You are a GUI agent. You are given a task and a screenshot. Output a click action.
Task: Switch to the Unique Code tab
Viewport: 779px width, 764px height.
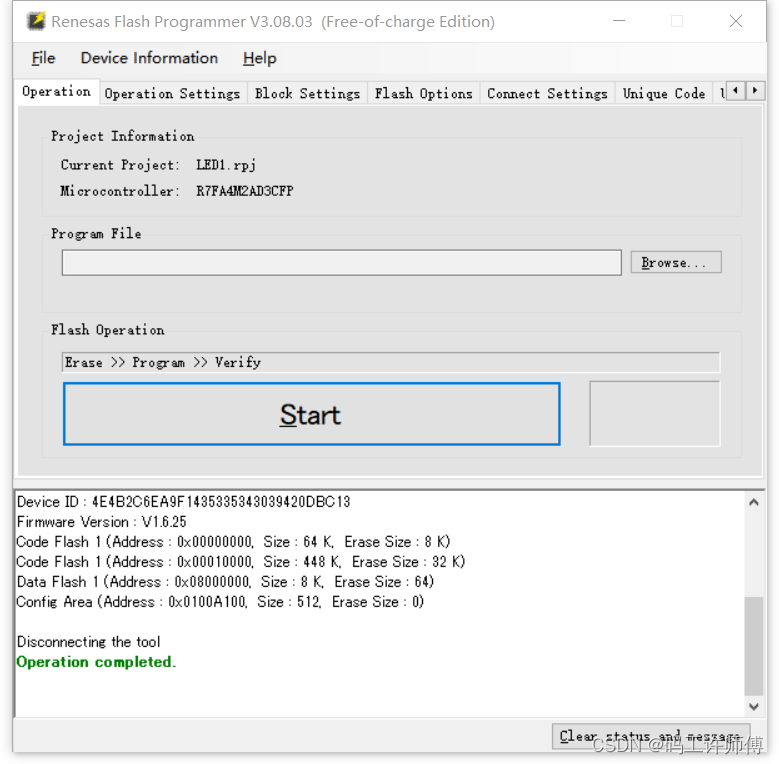[664, 93]
